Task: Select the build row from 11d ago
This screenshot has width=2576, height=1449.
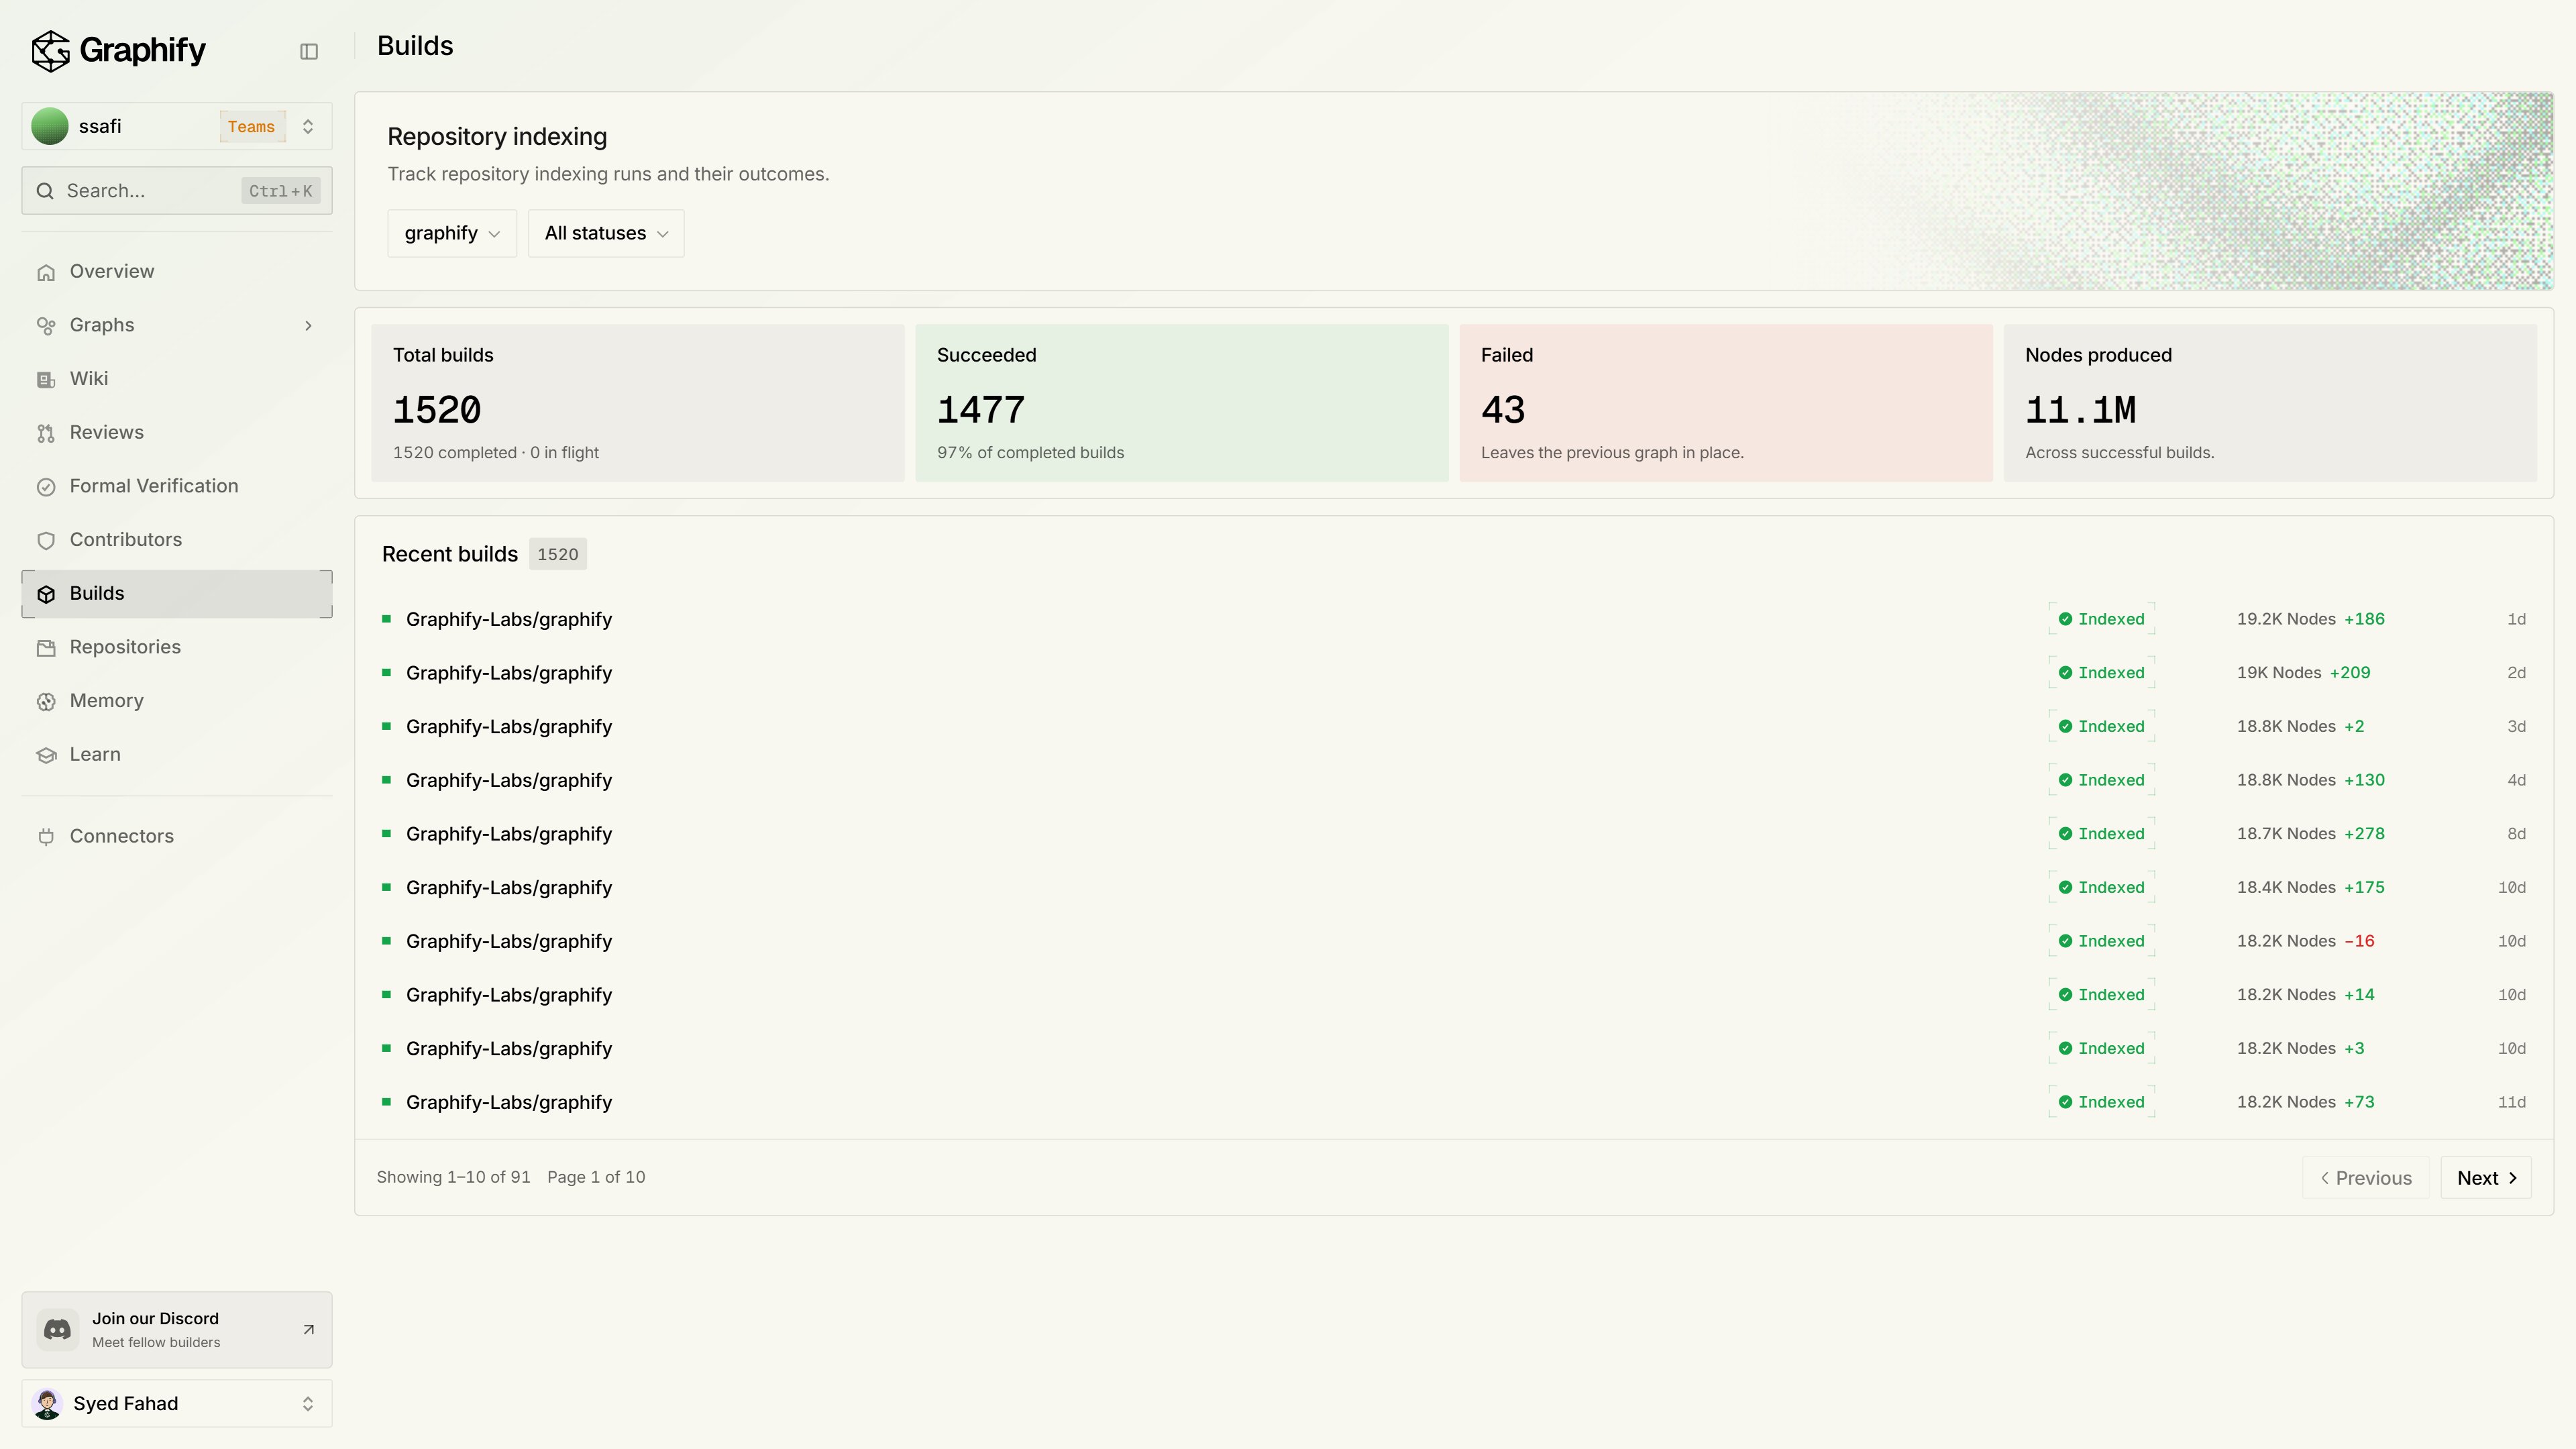Action: tap(1454, 1102)
